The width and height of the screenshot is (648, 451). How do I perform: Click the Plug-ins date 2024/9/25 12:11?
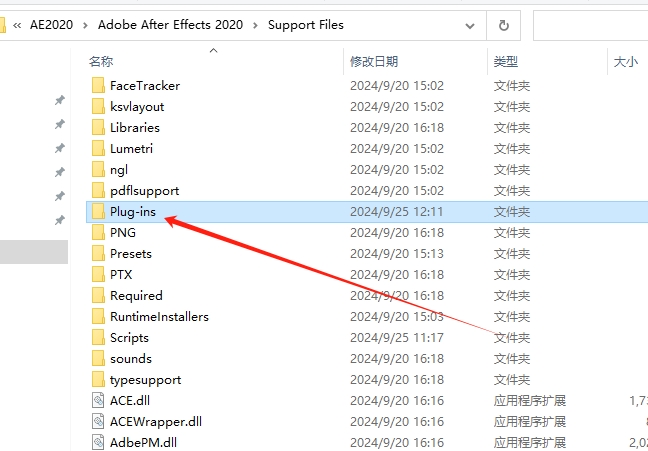(396, 212)
